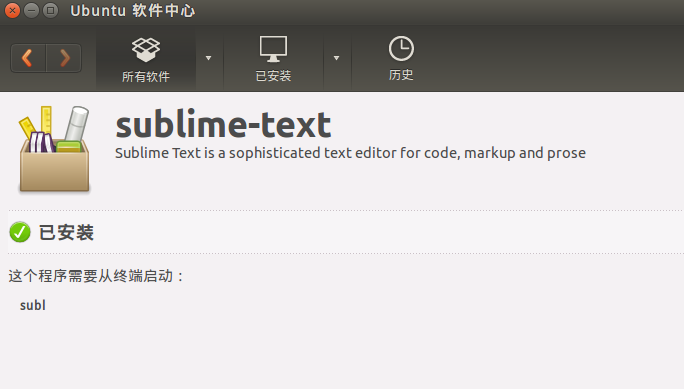The width and height of the screenshot is (684, 389).
Task: Click the Sublime Text description line
Action: point(350,153)
